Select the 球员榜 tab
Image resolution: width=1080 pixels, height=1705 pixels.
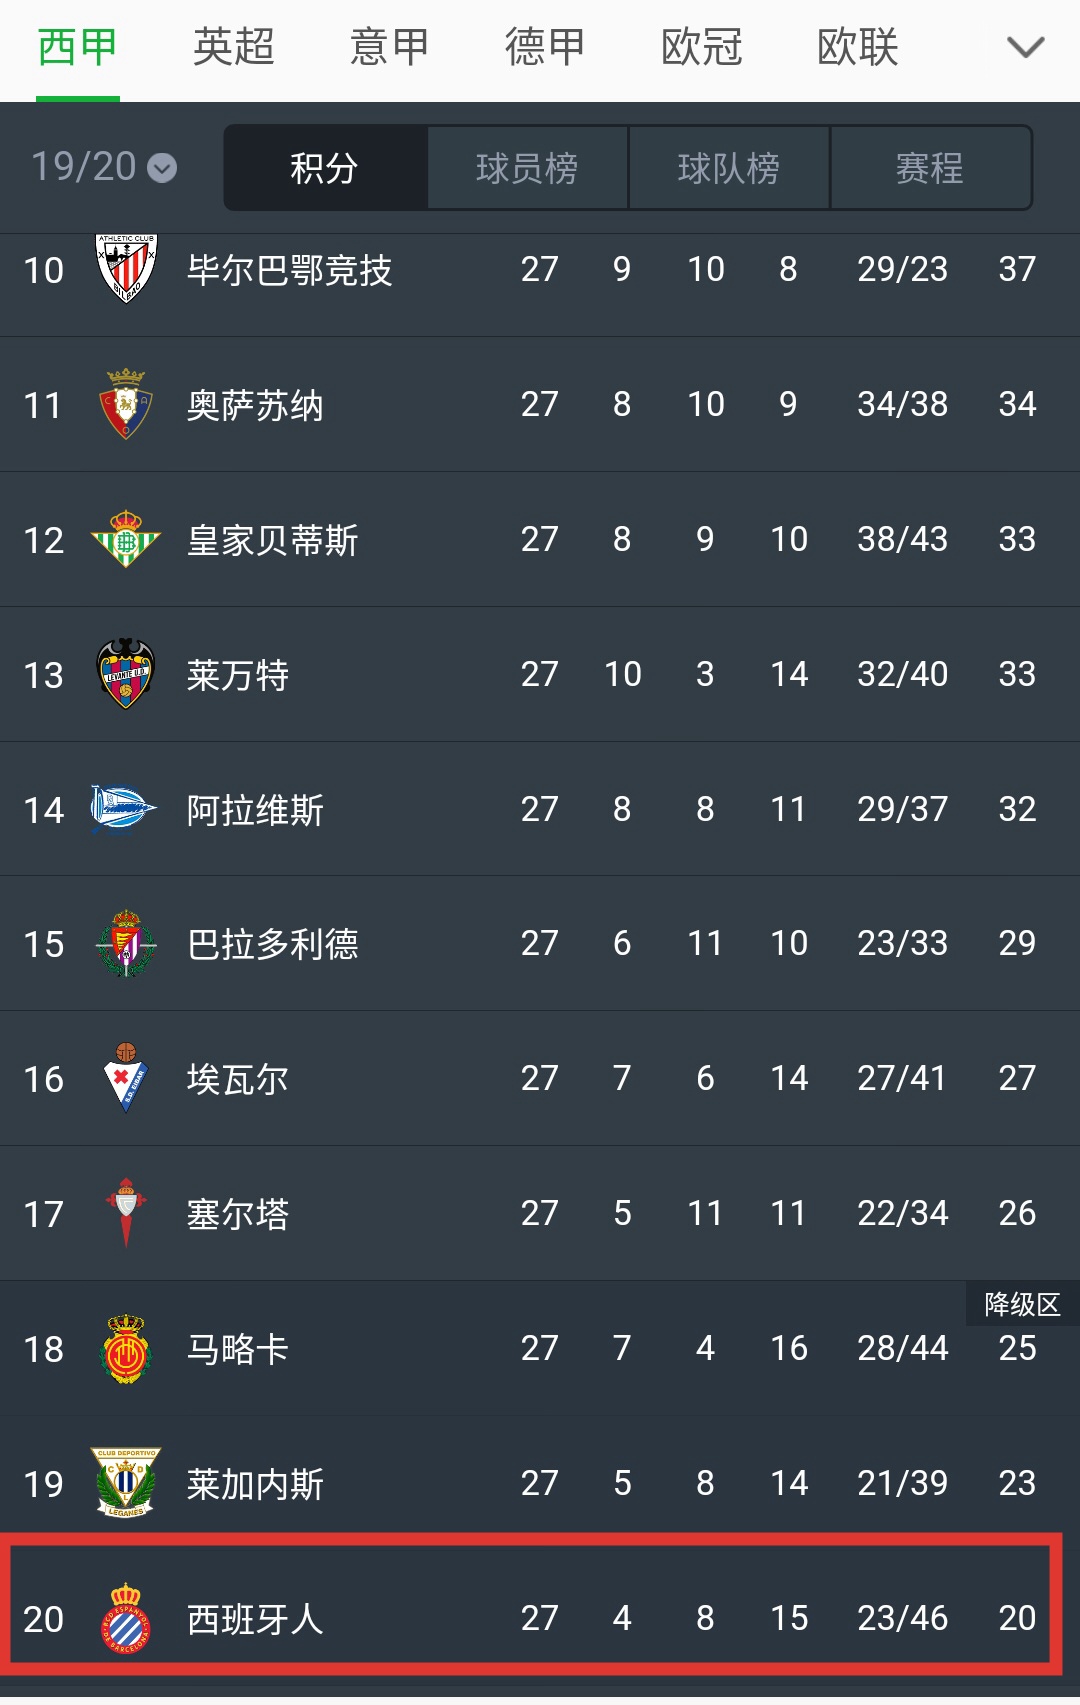(527, 168)
